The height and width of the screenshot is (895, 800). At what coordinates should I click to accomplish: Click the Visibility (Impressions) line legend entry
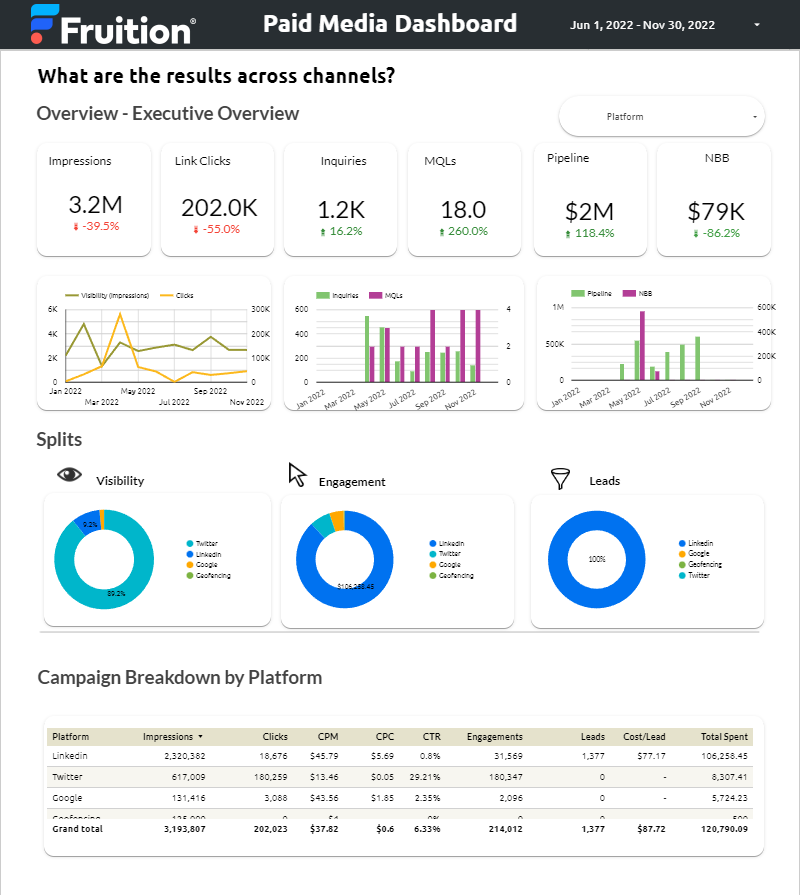point(107,296)
